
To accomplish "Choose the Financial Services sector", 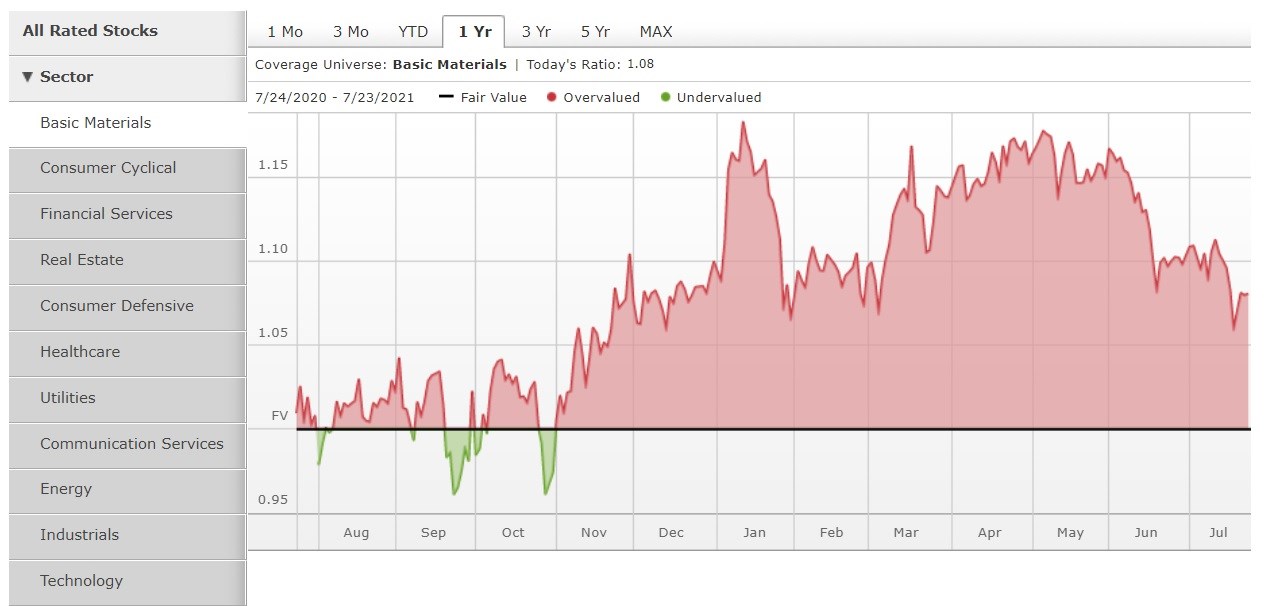I will (x=106, y=214).
